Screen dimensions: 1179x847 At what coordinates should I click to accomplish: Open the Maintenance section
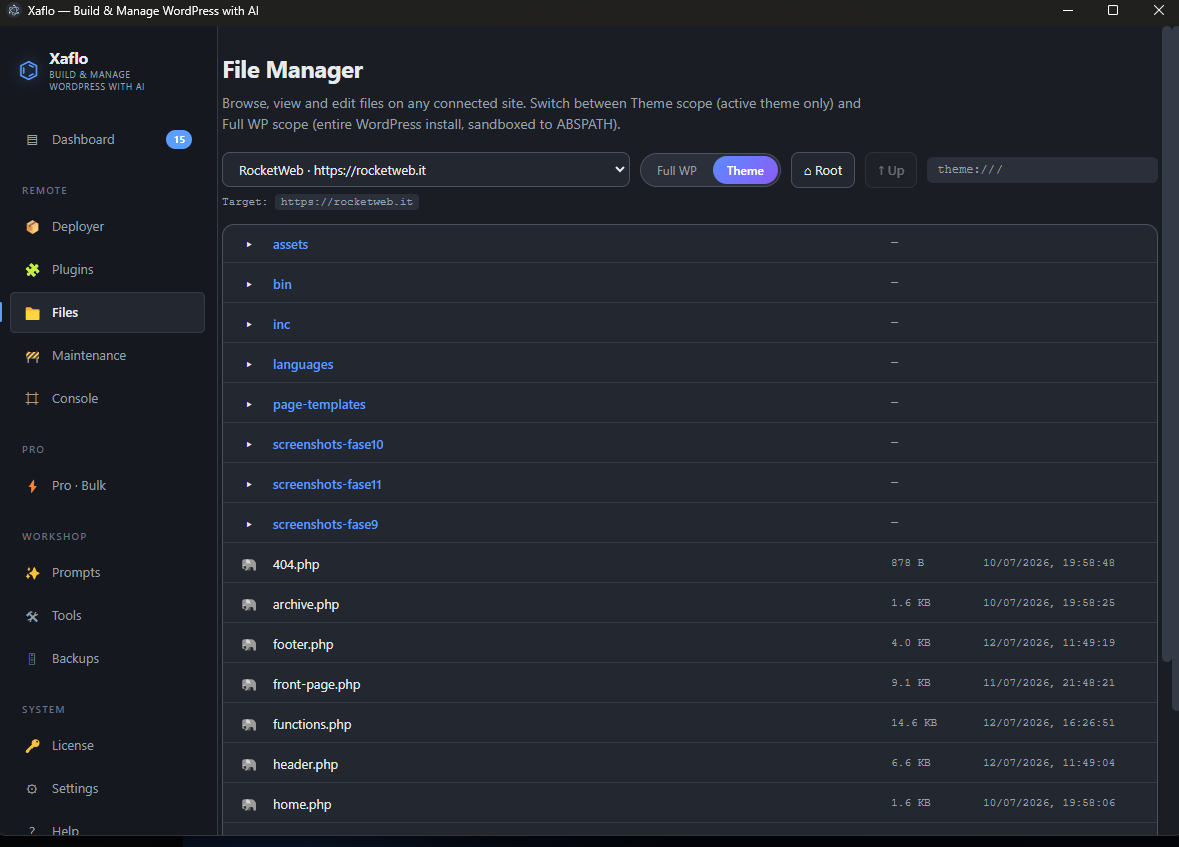pos(108,356)
